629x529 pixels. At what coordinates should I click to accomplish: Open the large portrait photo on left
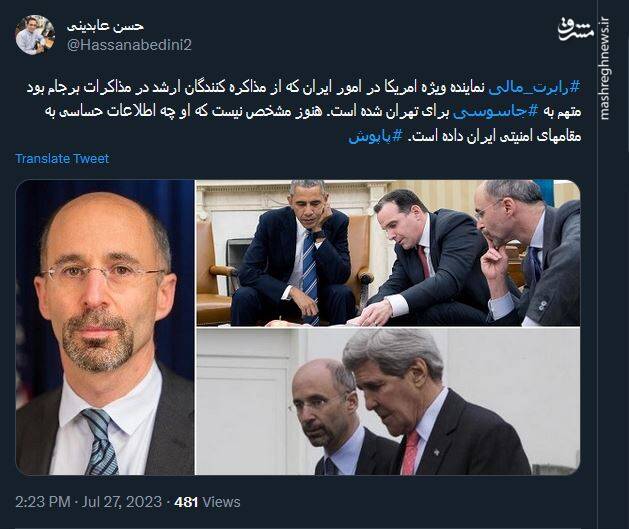(x=105, y=328)
